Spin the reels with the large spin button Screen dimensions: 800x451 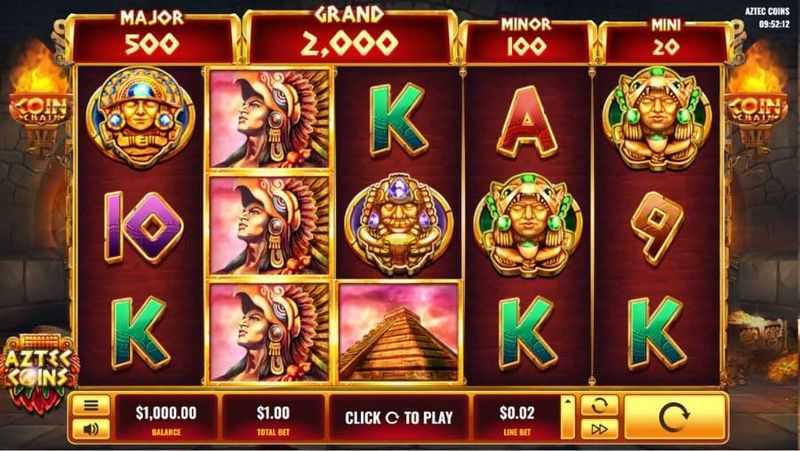(x=674, y=417)
